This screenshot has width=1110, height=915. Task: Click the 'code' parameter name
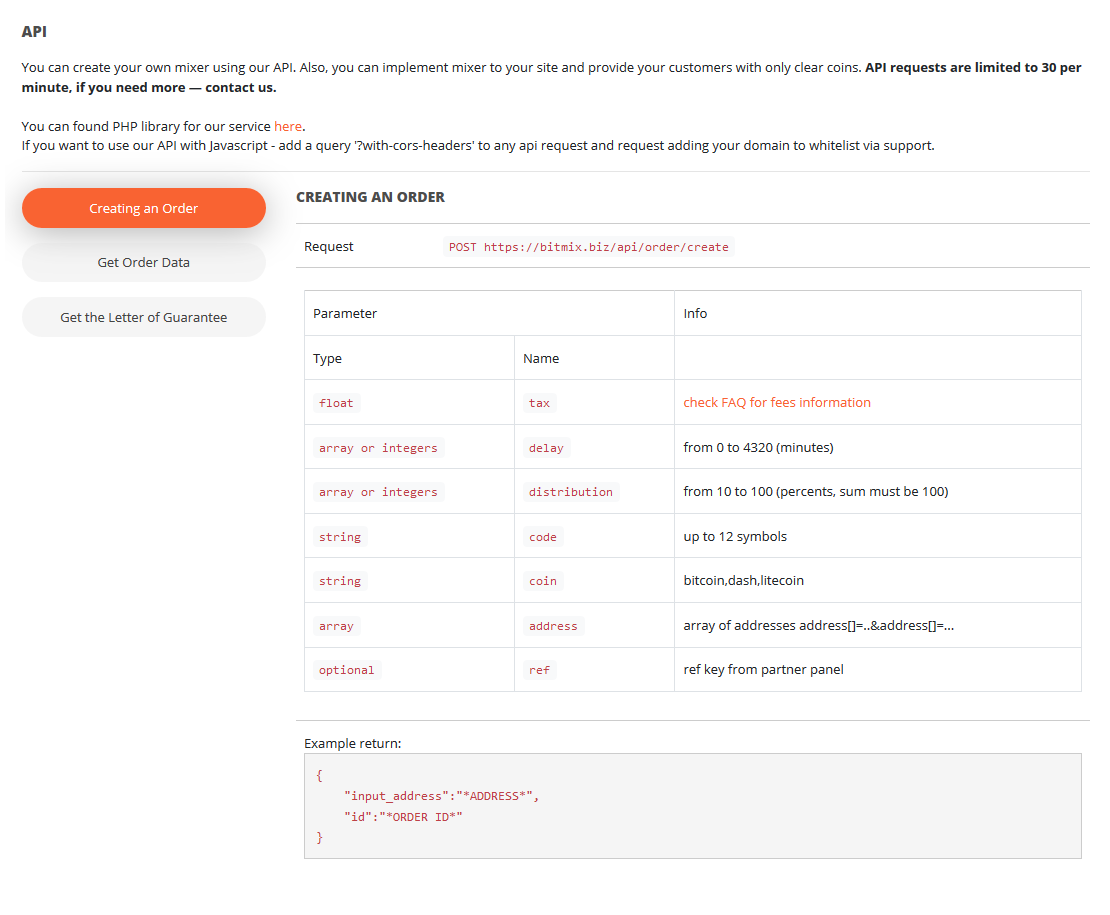[542, 537]
